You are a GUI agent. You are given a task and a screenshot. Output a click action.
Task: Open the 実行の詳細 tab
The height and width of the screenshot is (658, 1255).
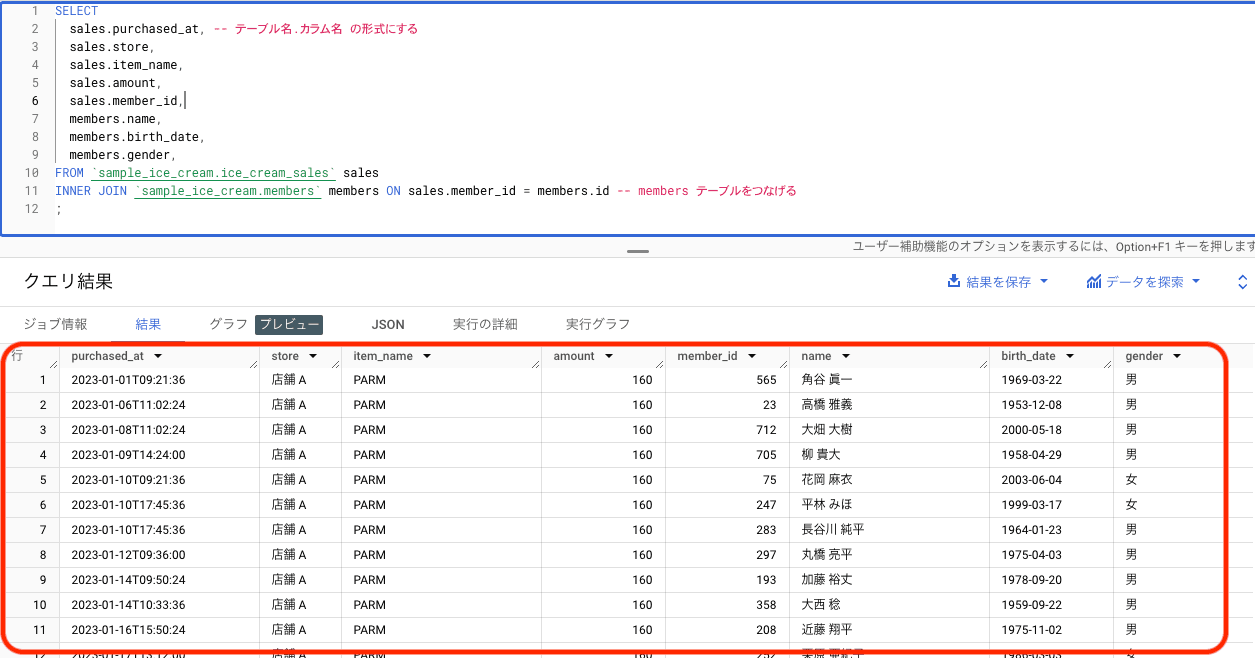(485, 324)
